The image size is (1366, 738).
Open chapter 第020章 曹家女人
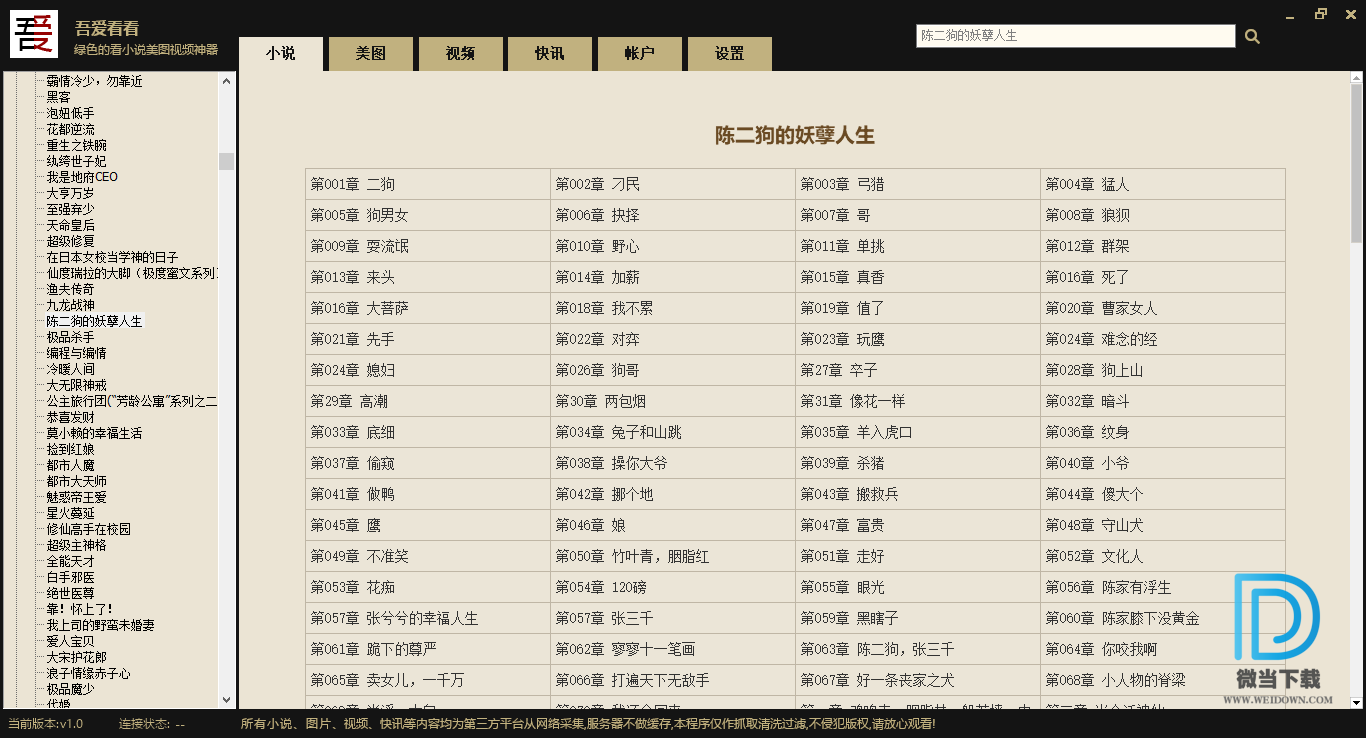[x=1101, y=308]
